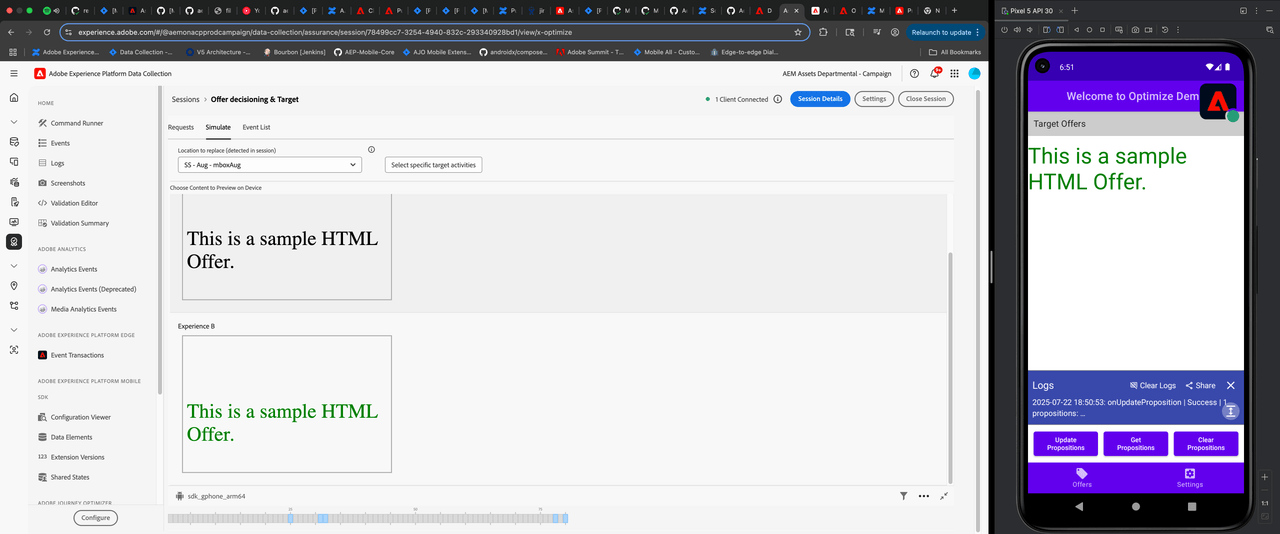The image size is (1280, 534).
Task: Switch to the Event List tab
Action: [256, 127]
